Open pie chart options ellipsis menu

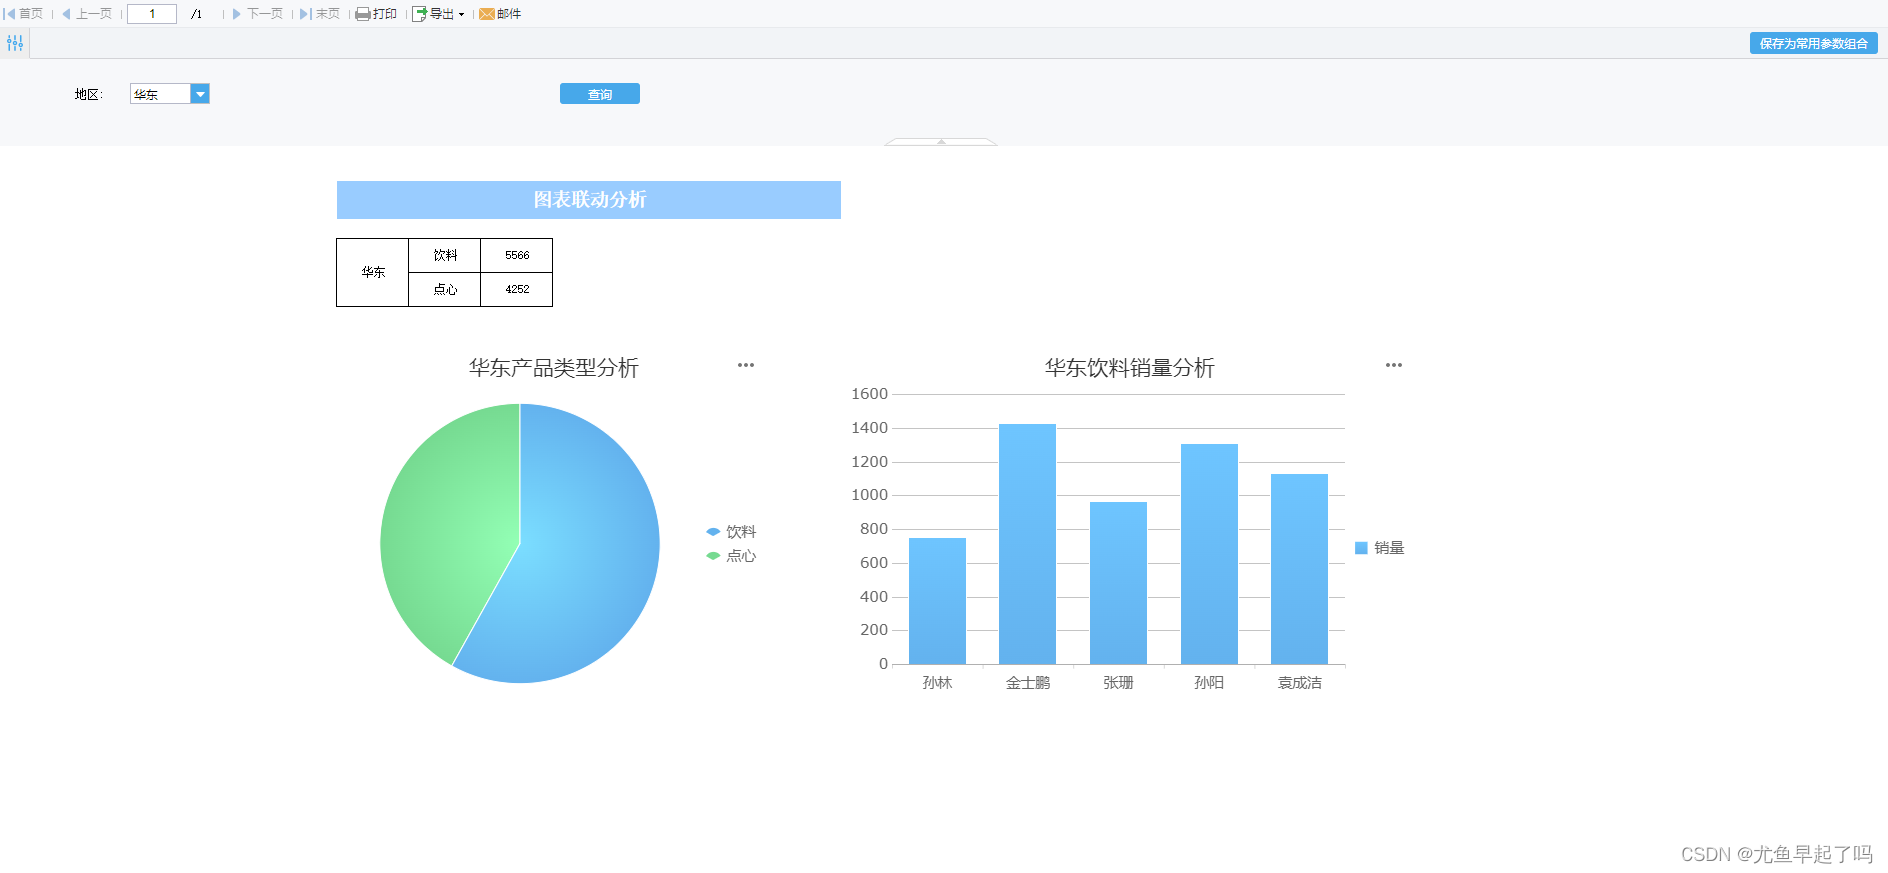point(746,365)
